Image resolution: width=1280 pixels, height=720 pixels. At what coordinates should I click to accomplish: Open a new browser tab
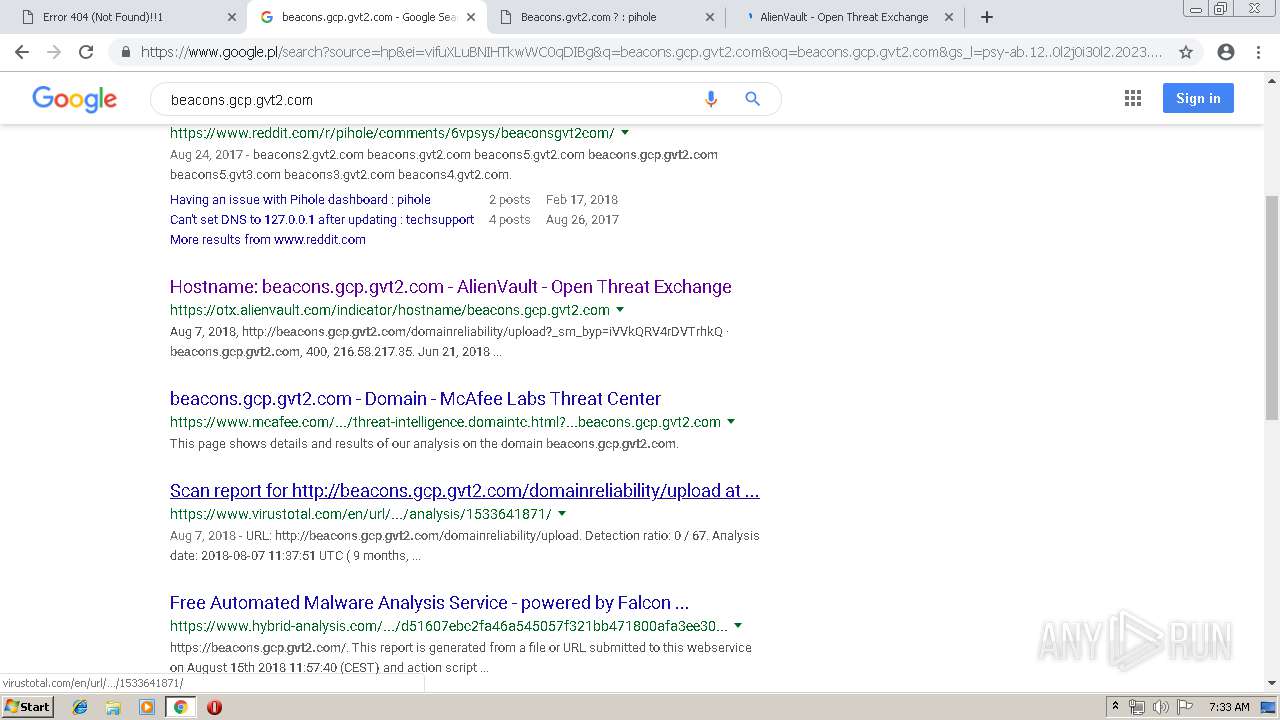click(x=987, y=17)
